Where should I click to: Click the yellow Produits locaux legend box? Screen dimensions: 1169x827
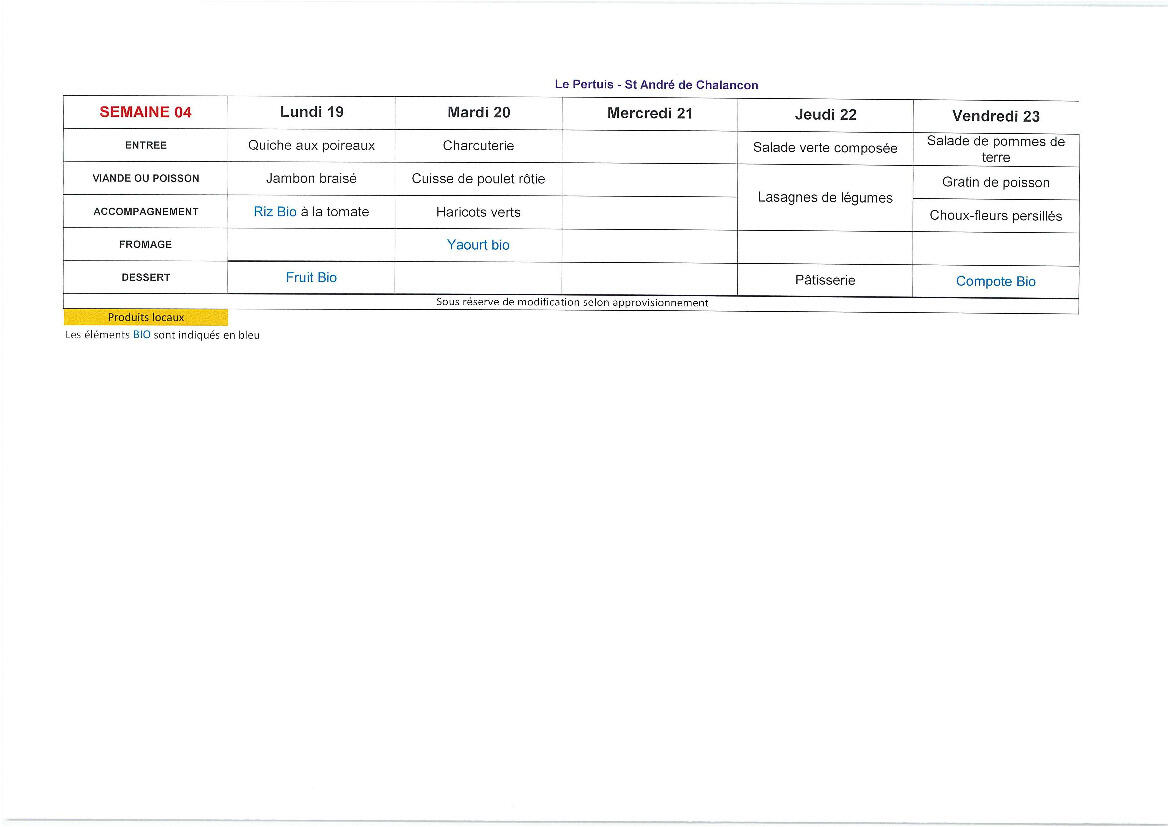(146, 317)
